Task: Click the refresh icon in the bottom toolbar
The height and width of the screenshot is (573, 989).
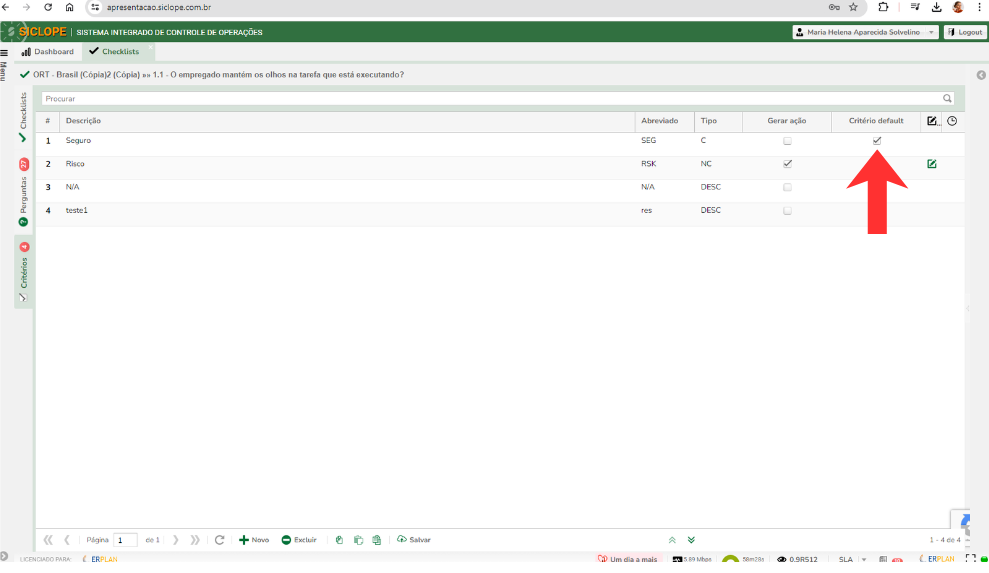Action: (x=220, y=540)
